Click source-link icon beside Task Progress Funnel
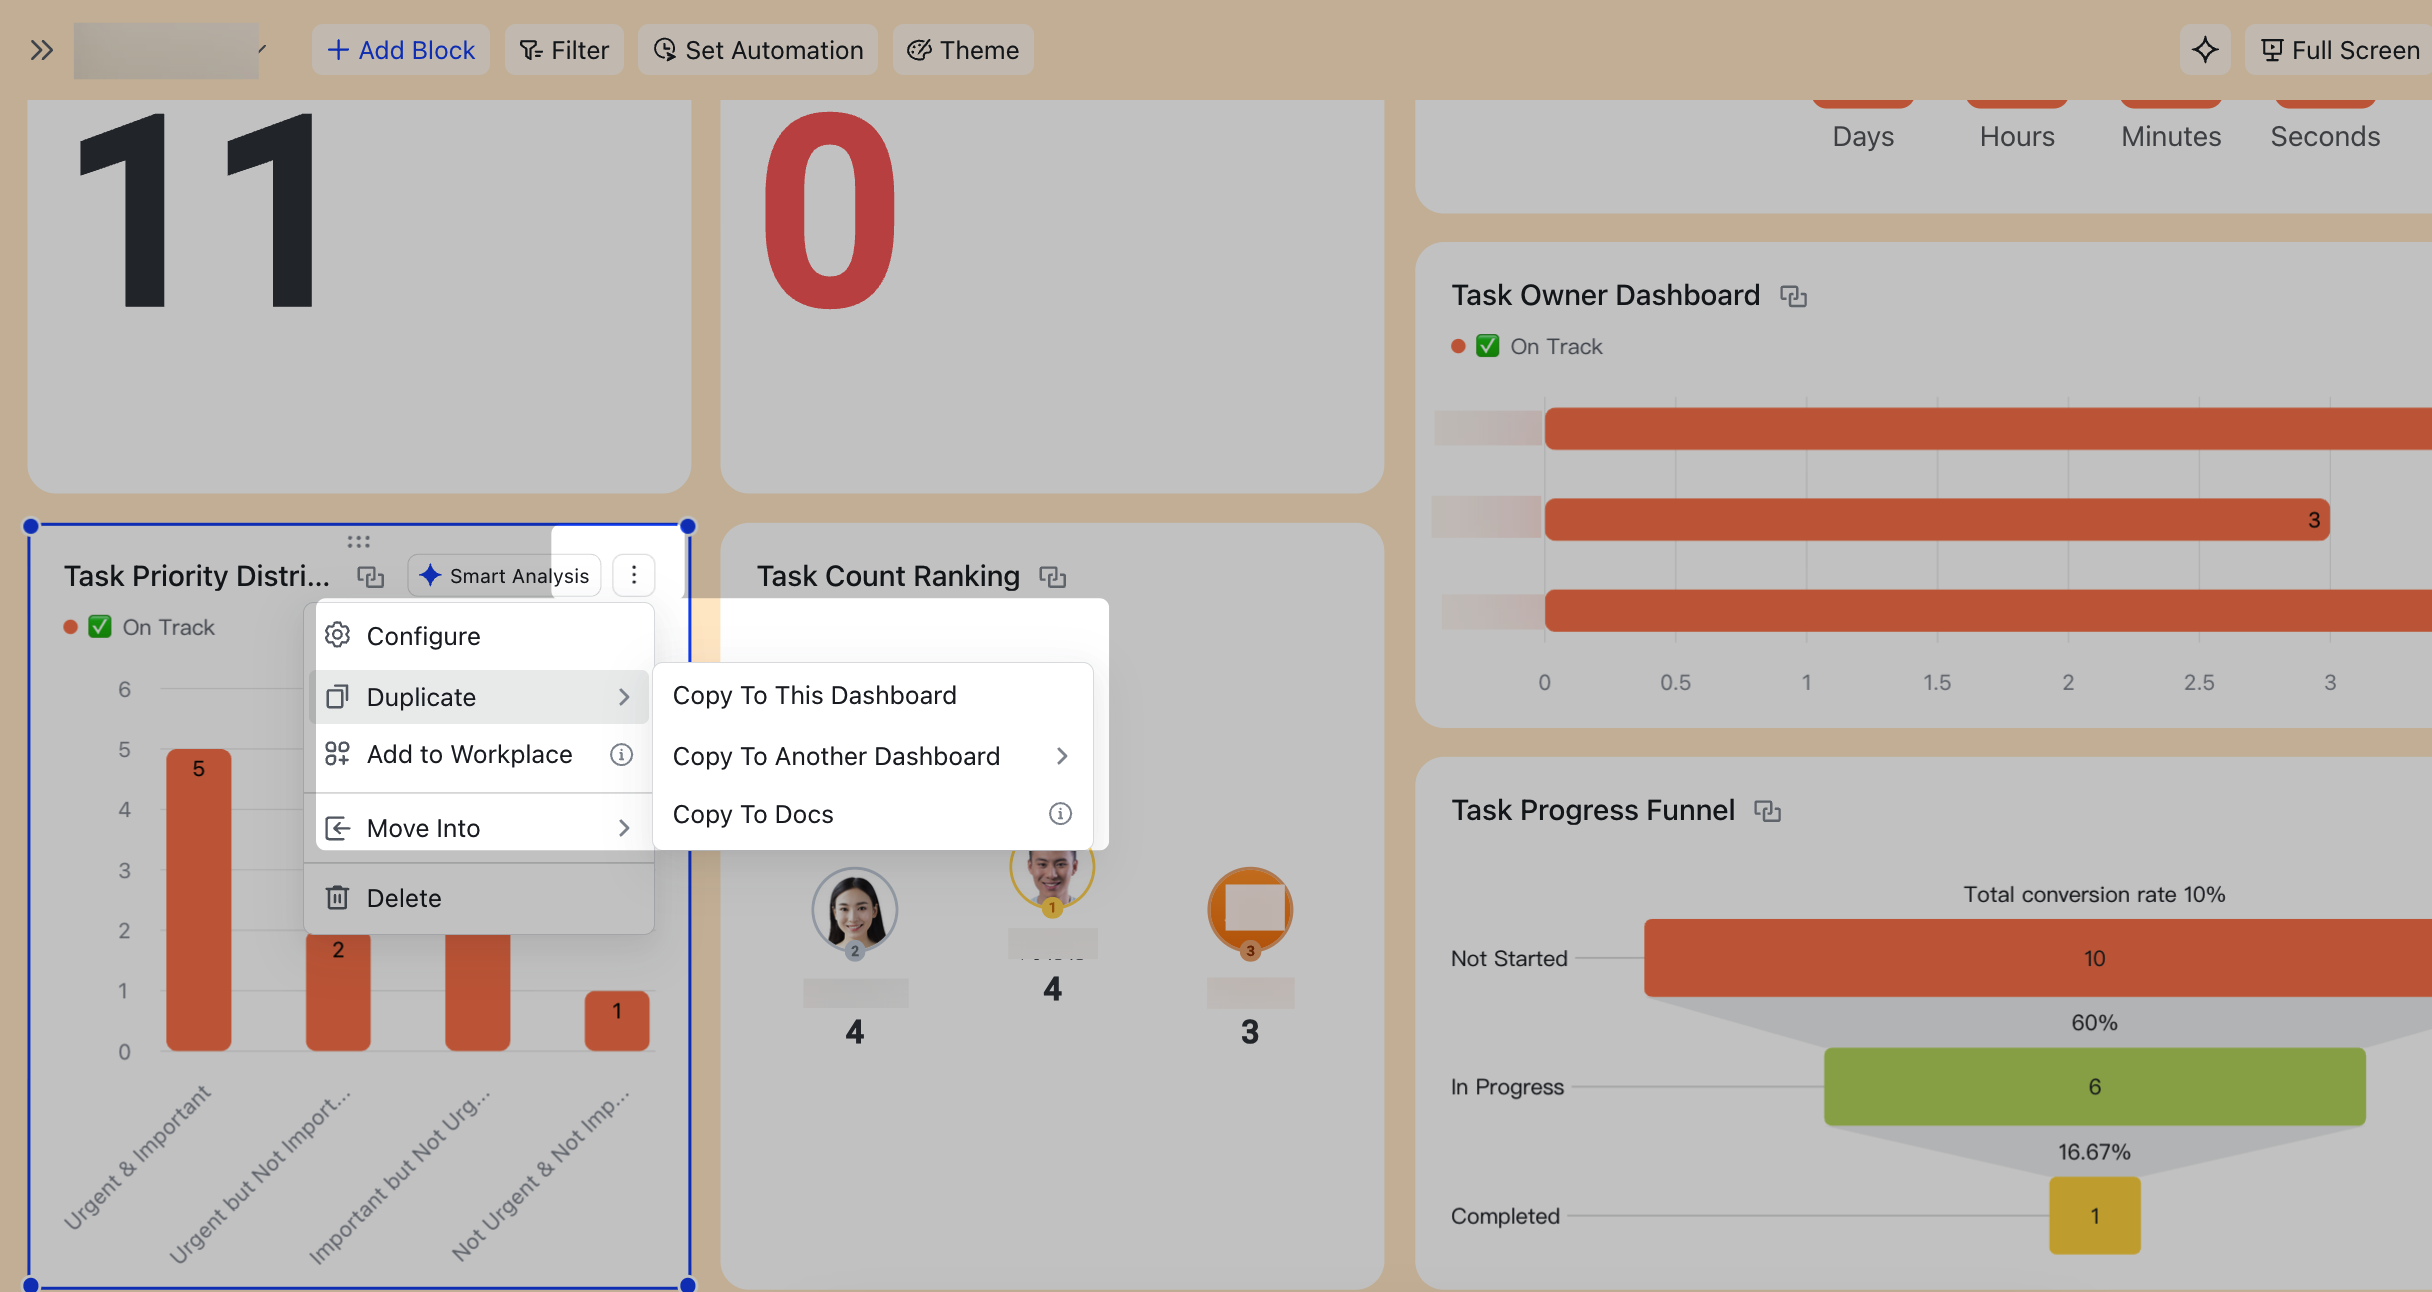The image size is (2432, 1292). pos(1768,811)
